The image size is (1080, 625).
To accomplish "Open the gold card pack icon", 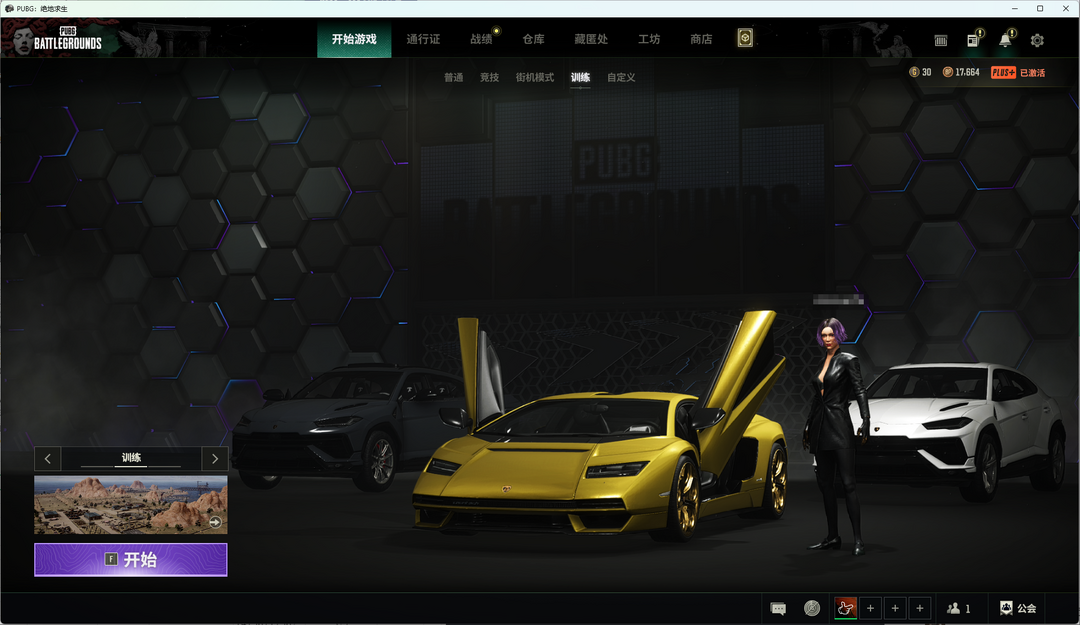I will 745,39.
